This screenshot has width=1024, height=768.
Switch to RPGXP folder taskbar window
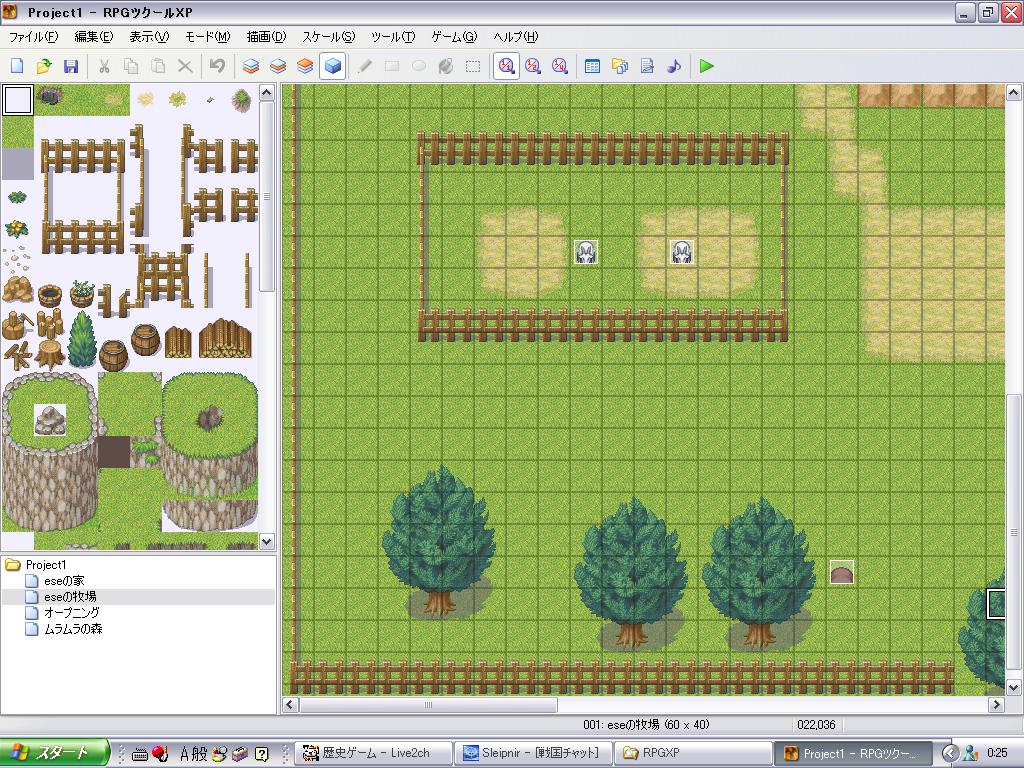pyautogui.click(x=694, y=753)
